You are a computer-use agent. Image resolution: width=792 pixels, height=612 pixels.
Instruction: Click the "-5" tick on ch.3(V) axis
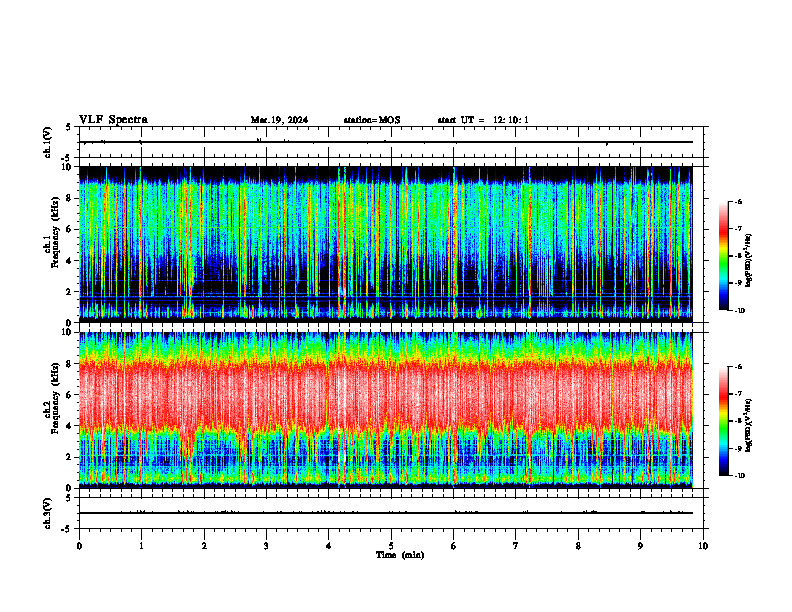coord(68,529)
